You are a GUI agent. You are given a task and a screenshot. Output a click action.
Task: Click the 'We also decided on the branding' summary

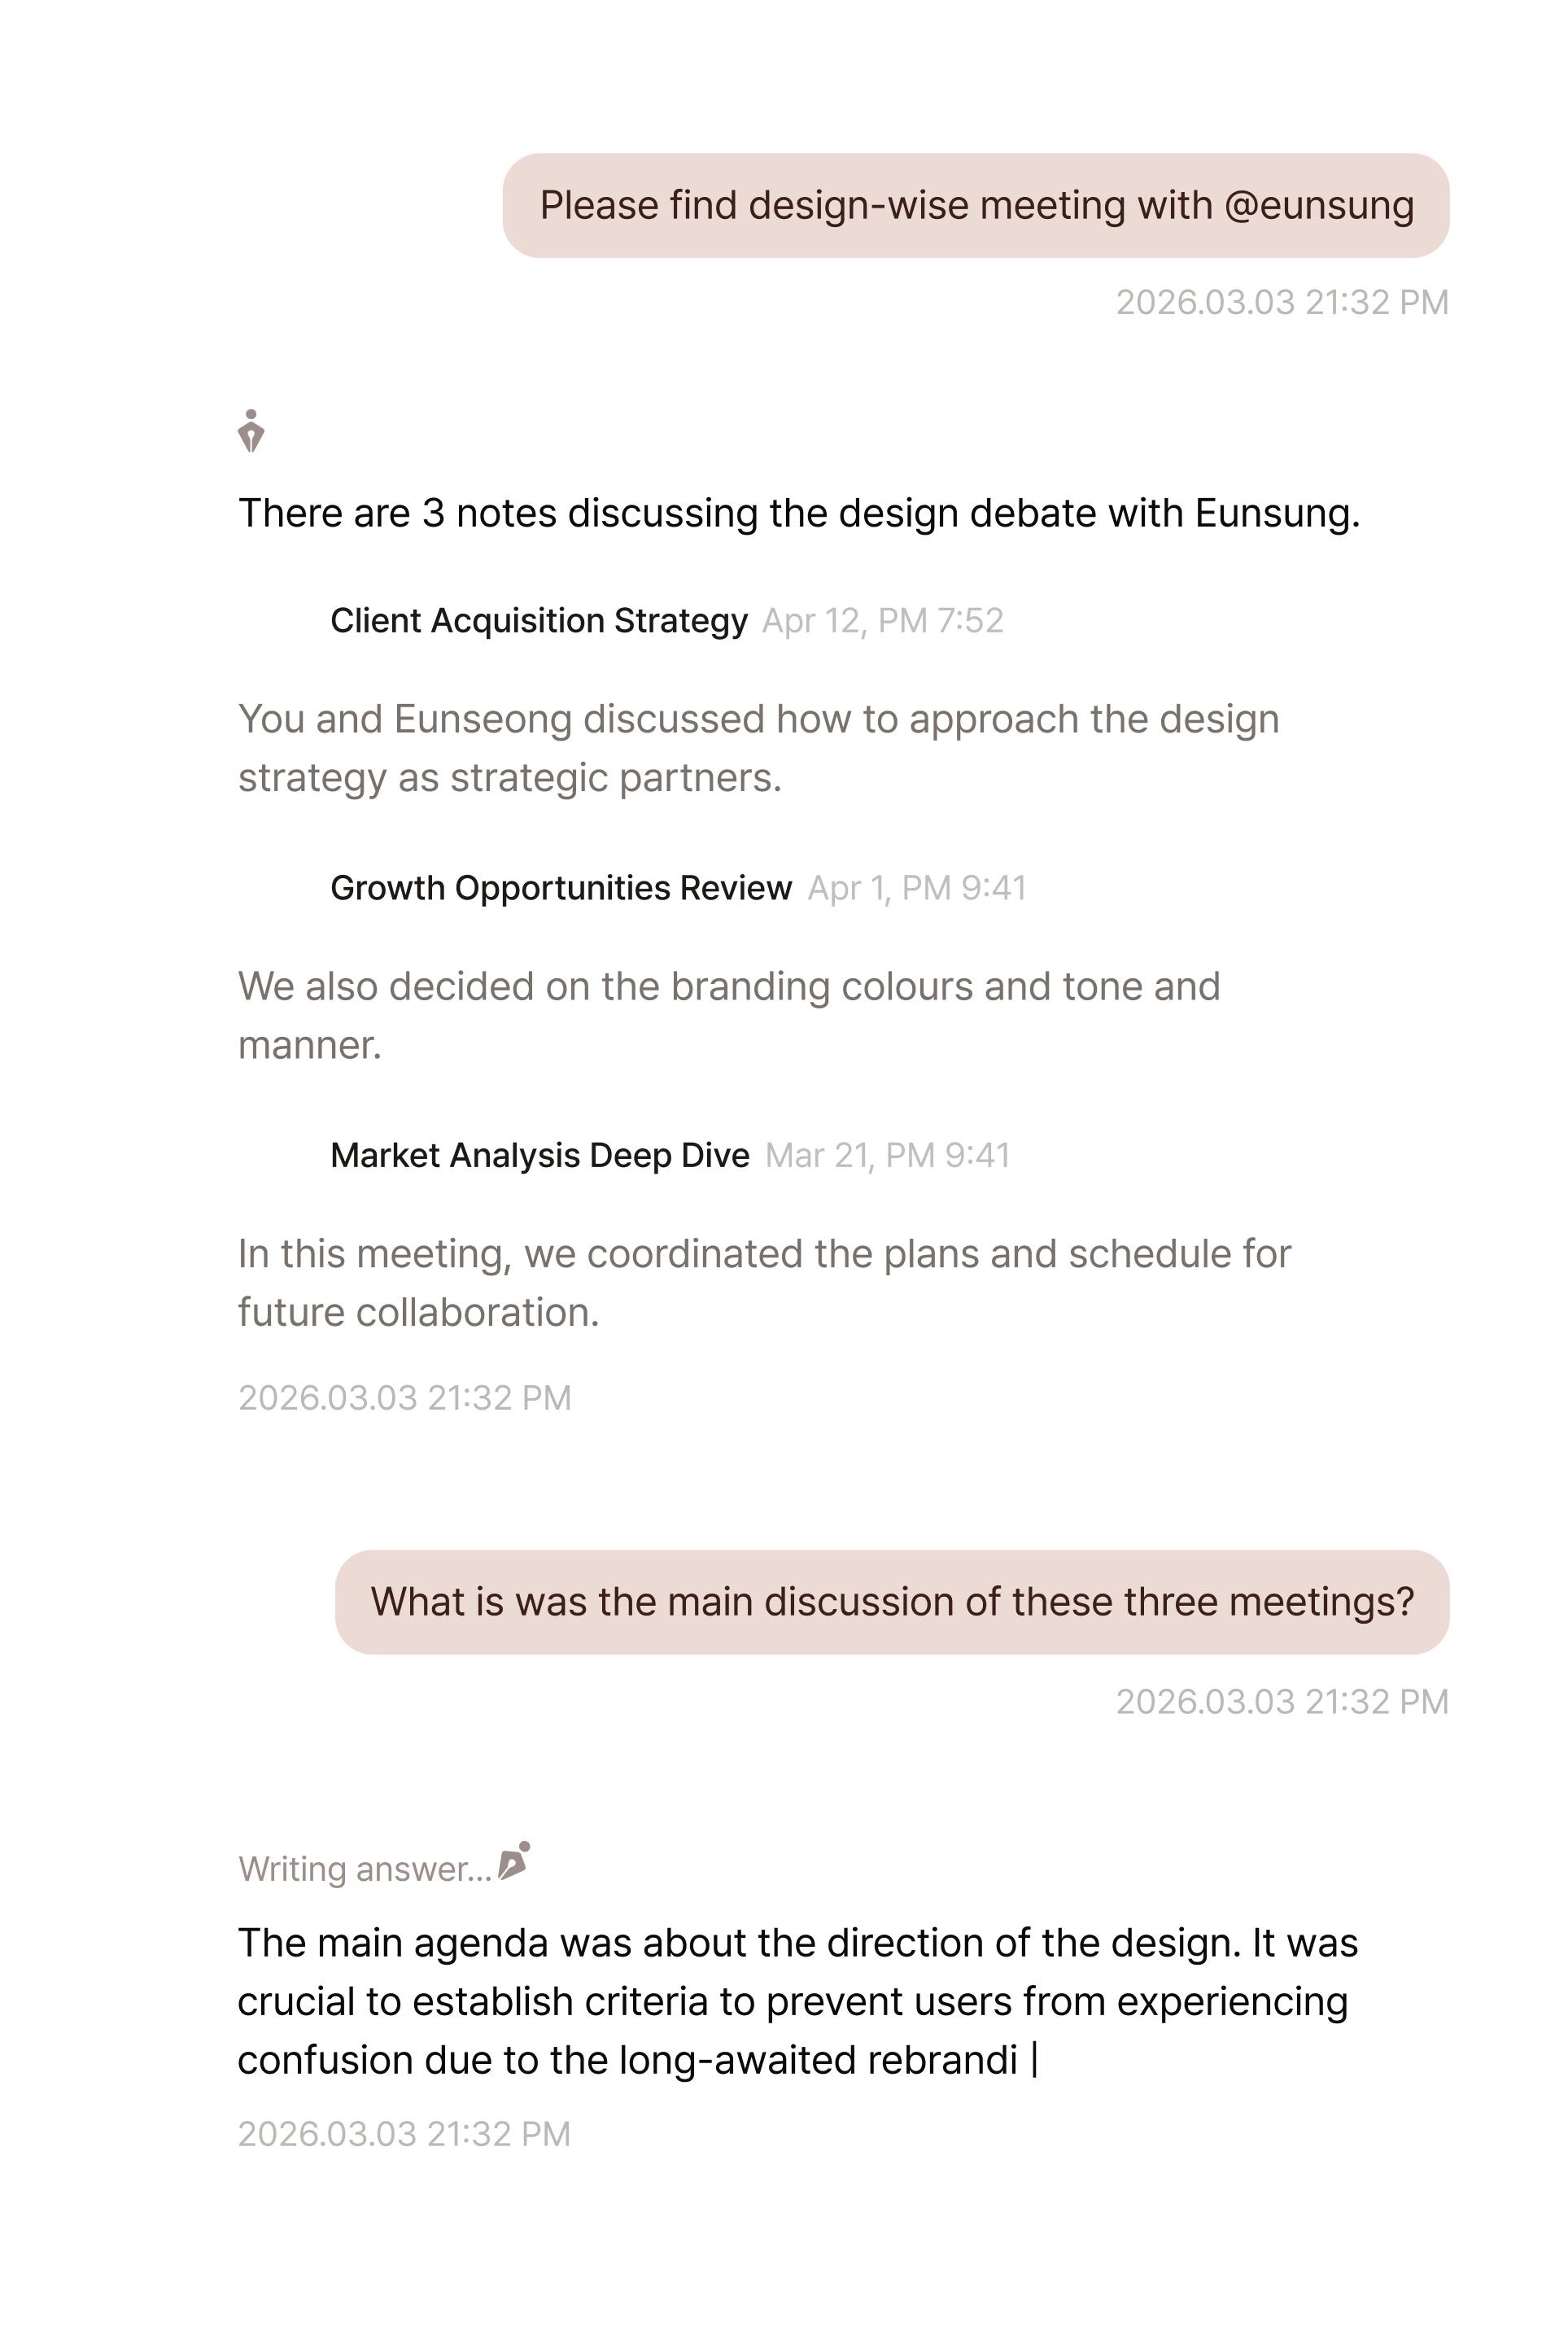[728, 1015]
